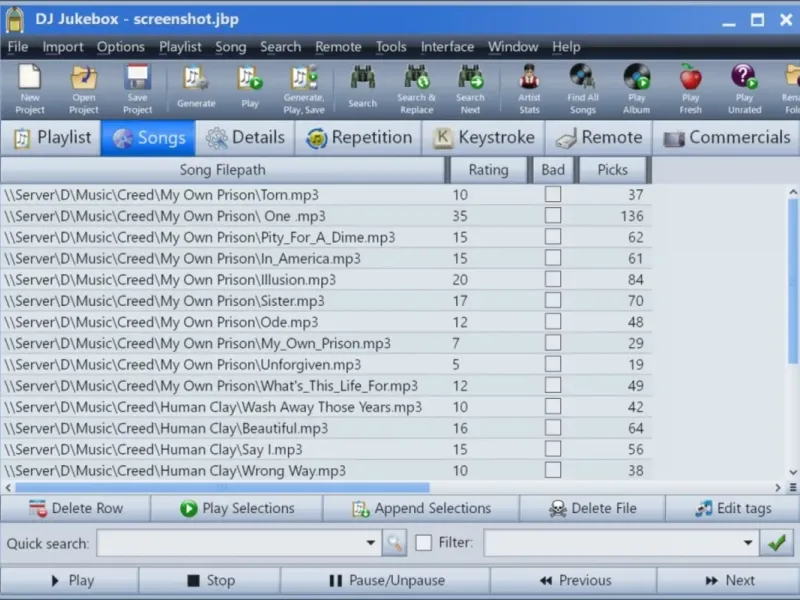Tick Bad checkbox for Beautiful.mp3
Viewport: 800px width, 600px height.
tap(553, 428)
